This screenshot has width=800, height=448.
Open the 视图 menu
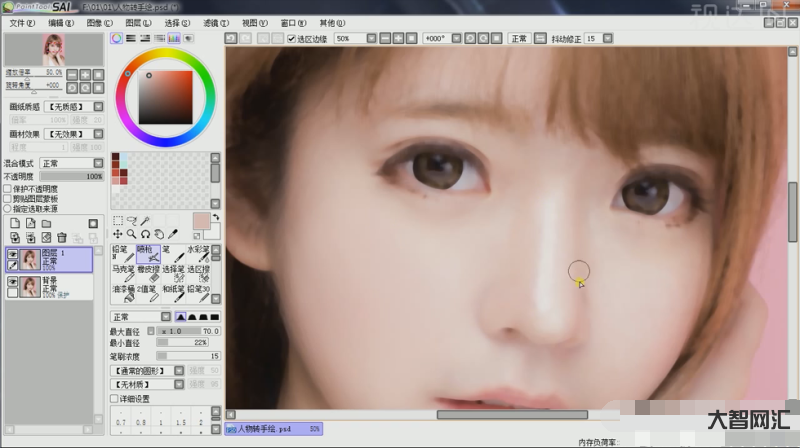coord(254,21)
